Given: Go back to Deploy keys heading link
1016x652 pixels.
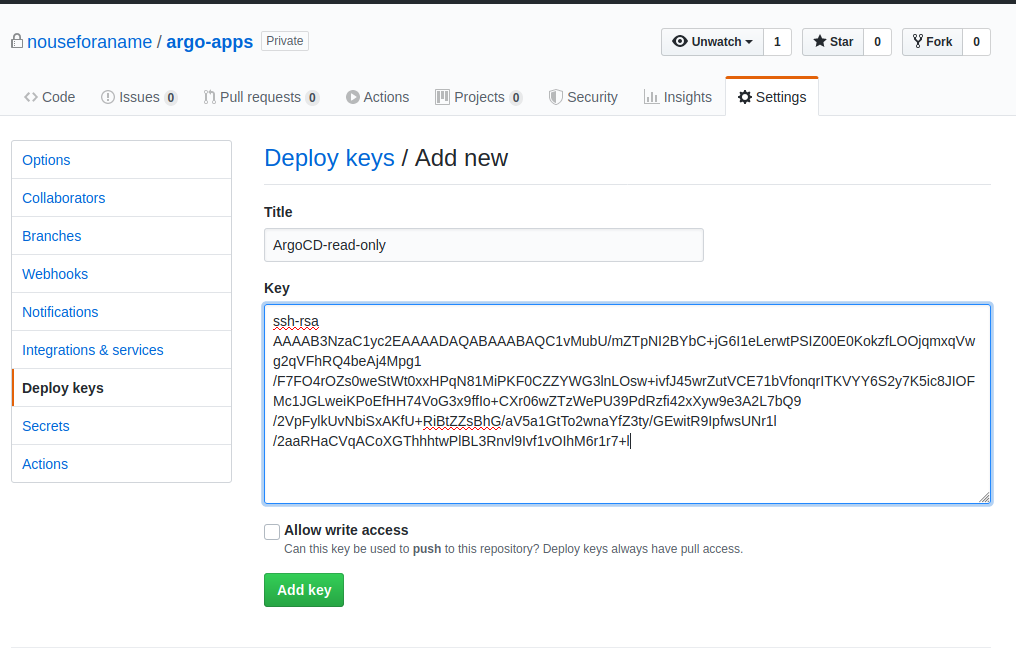Looking at the screenshot, I should pyautogui.click(x=329, y=158).
